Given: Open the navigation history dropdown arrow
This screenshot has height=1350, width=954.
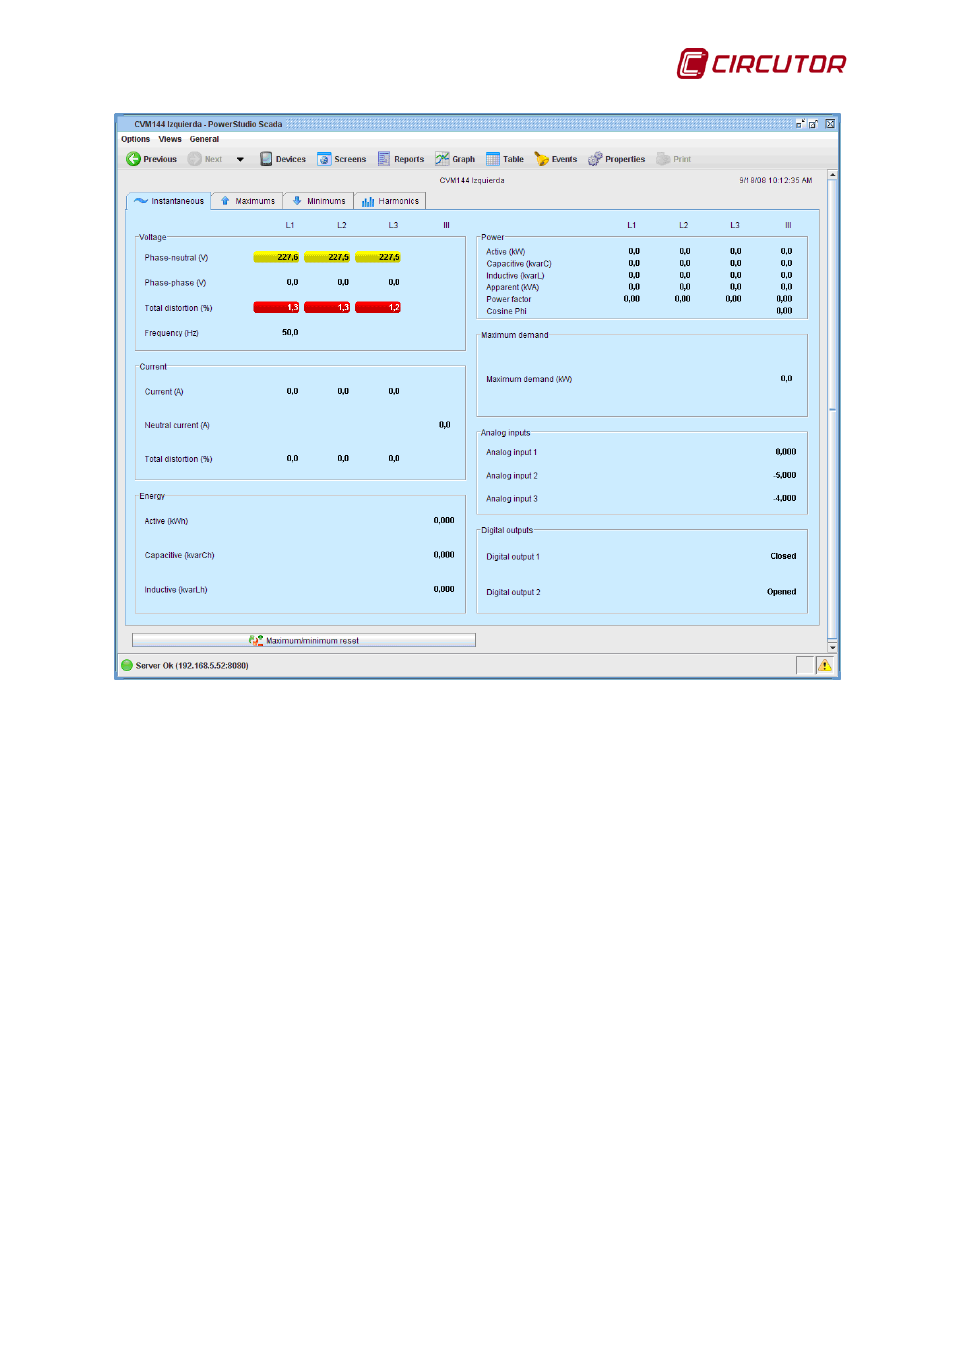Looking at the screenshot, I should click(240, 159).
